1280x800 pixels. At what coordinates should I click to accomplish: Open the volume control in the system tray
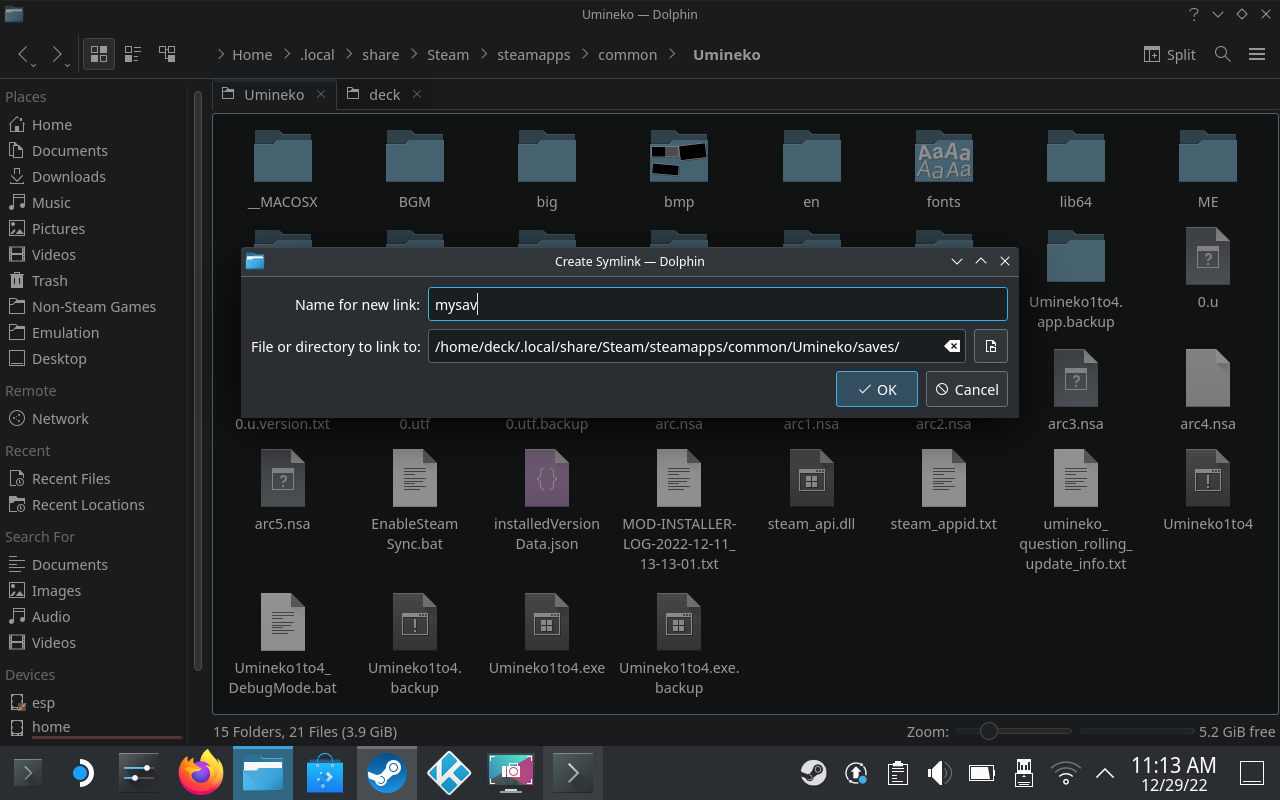click(x=939, y=772)
